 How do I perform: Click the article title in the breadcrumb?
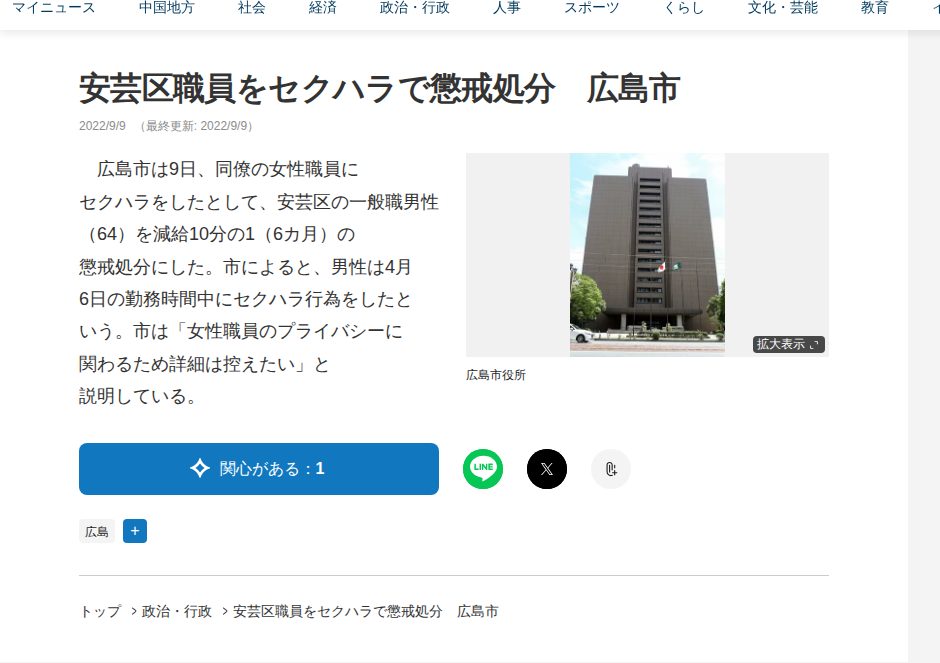pyautogui.click(x=366, y=611)
